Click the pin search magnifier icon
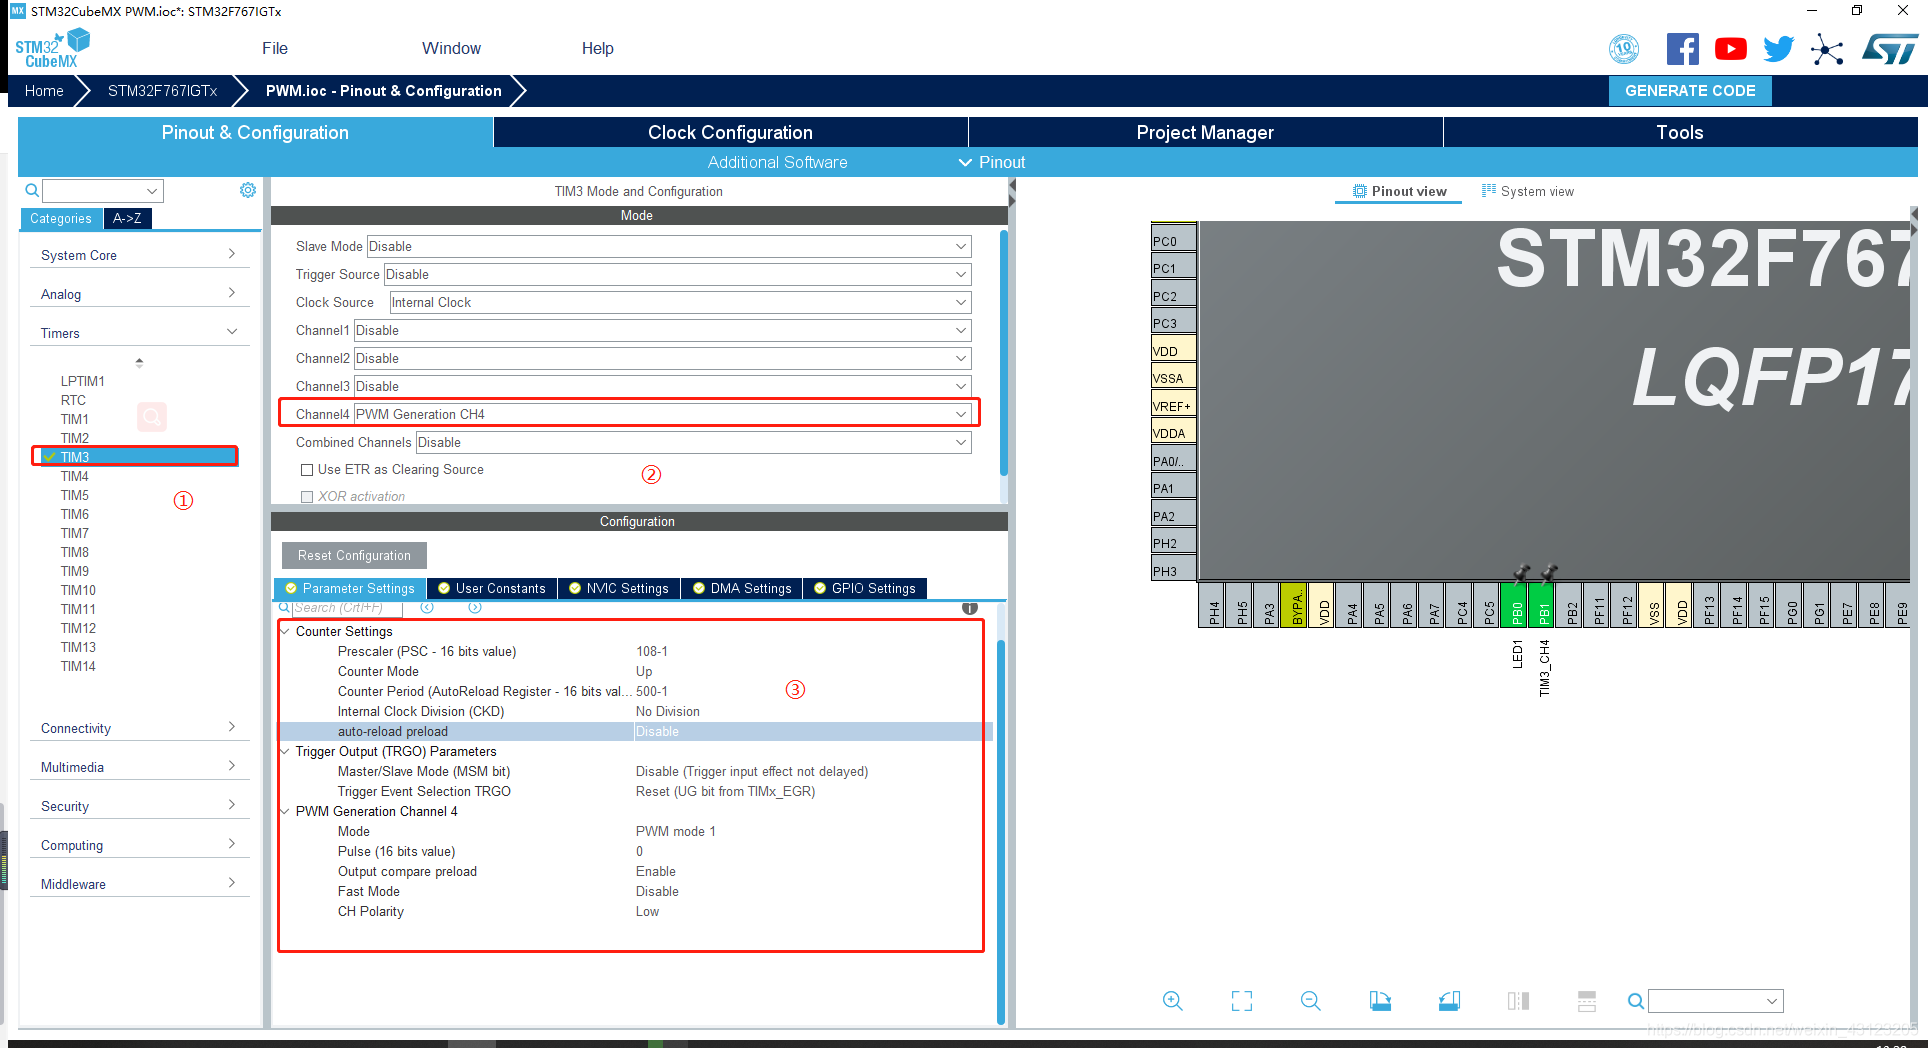 (1636, 1000)
